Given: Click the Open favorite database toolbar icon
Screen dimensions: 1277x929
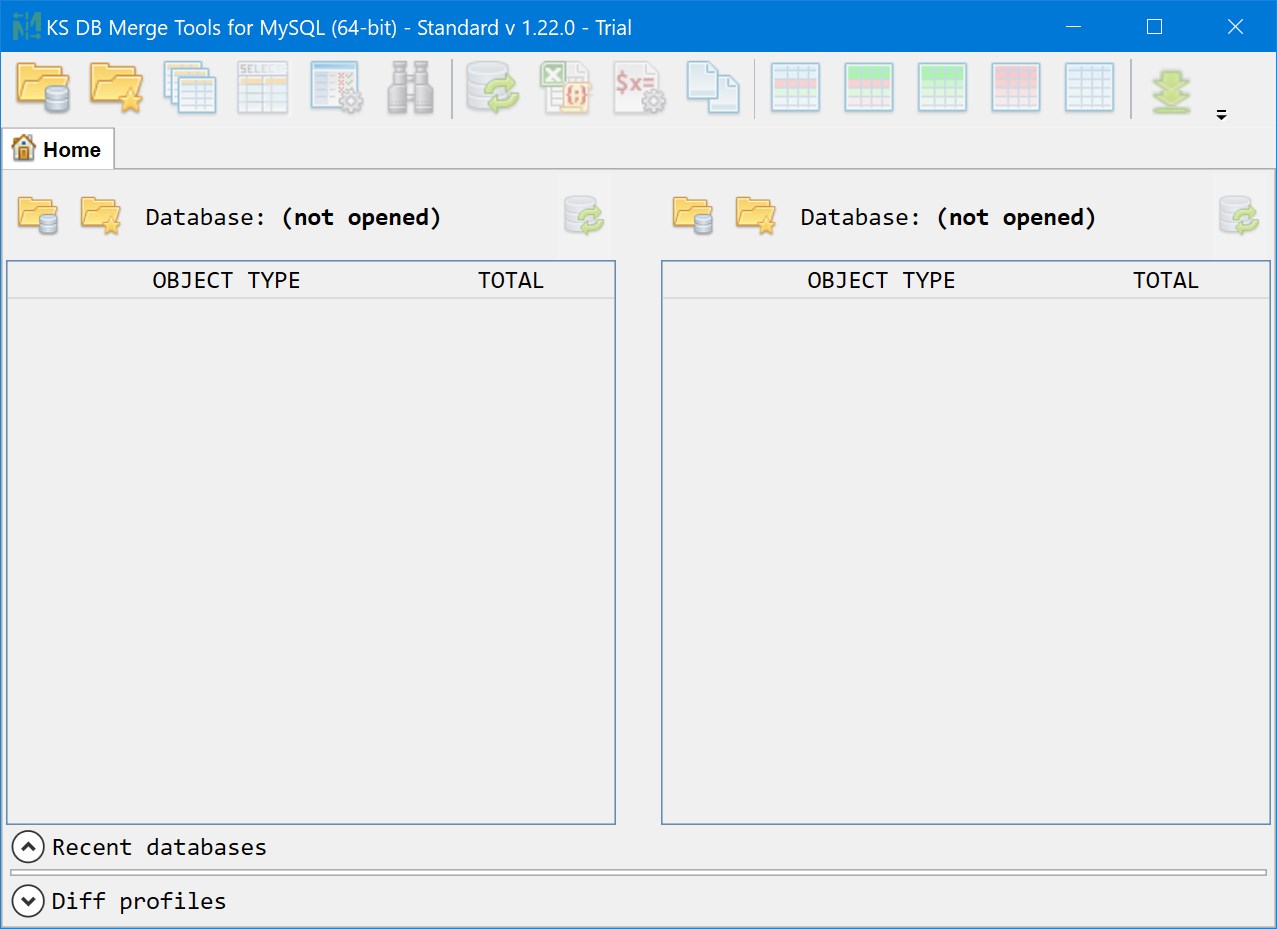Looking at the screenshot, I should click(116, 88).
